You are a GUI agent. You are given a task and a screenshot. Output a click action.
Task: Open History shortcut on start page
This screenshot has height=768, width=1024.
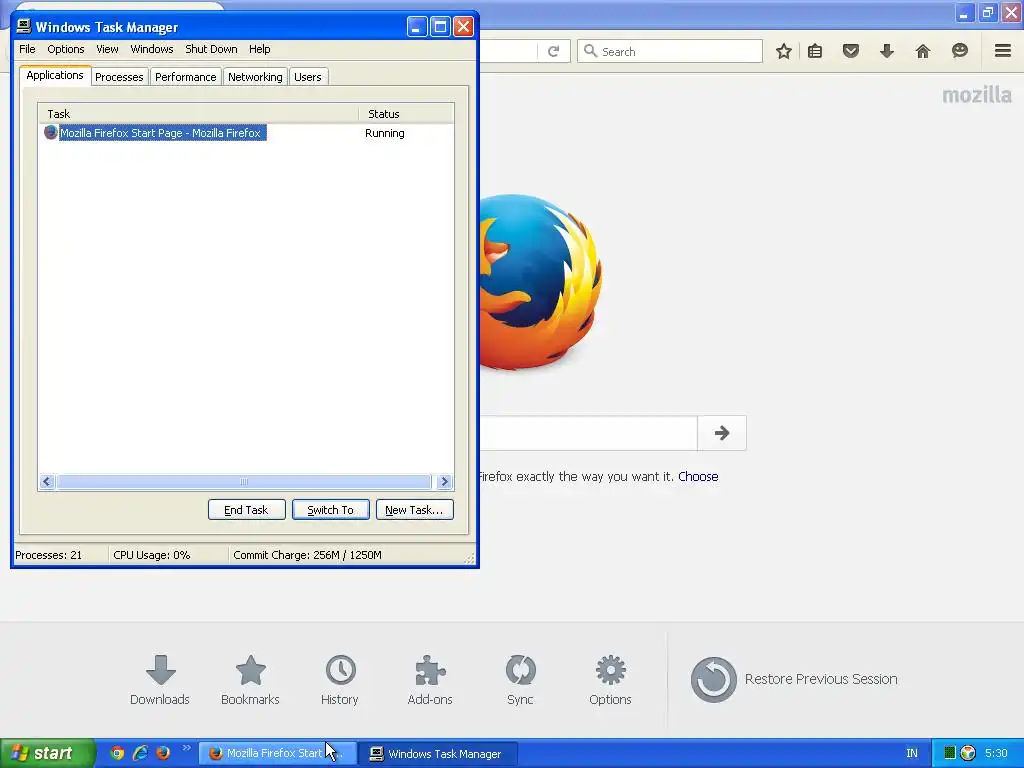[340, 680]
